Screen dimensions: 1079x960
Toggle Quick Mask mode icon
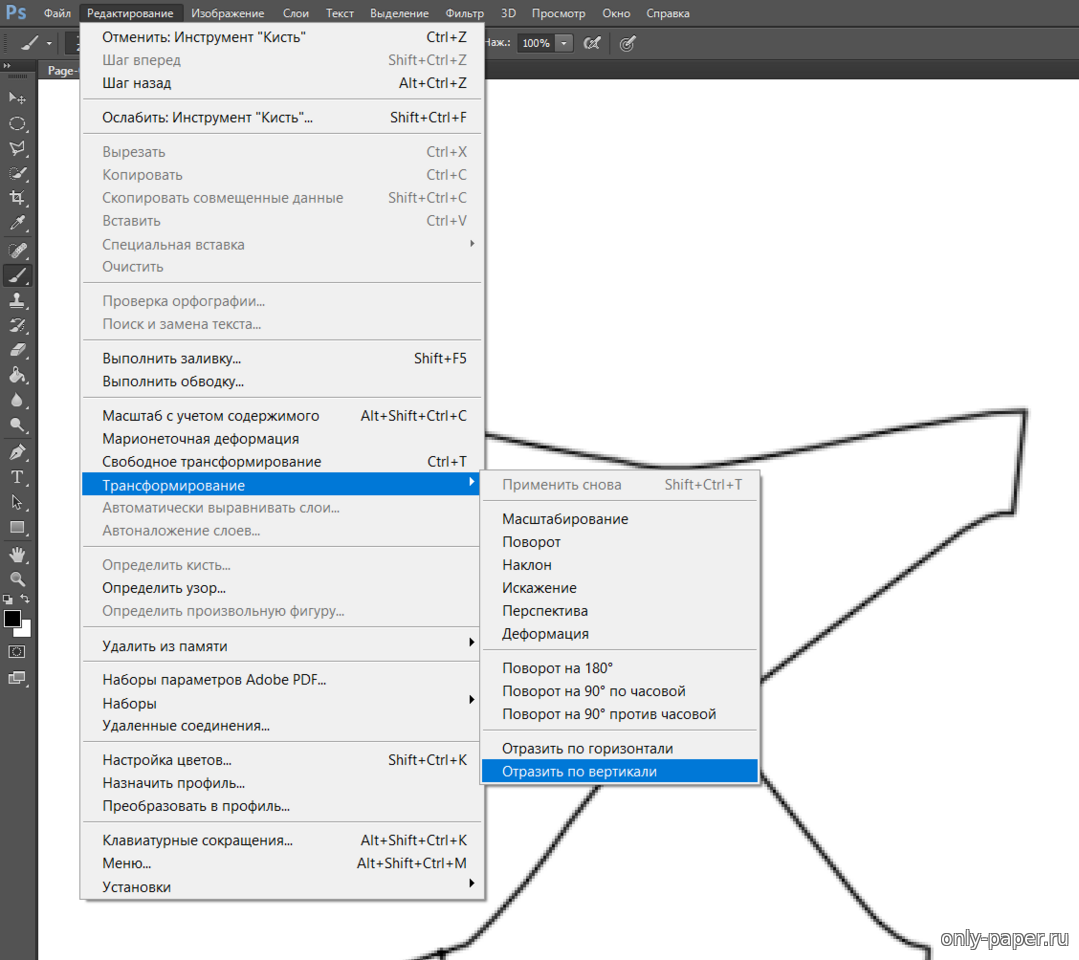(x=18, y=651)
